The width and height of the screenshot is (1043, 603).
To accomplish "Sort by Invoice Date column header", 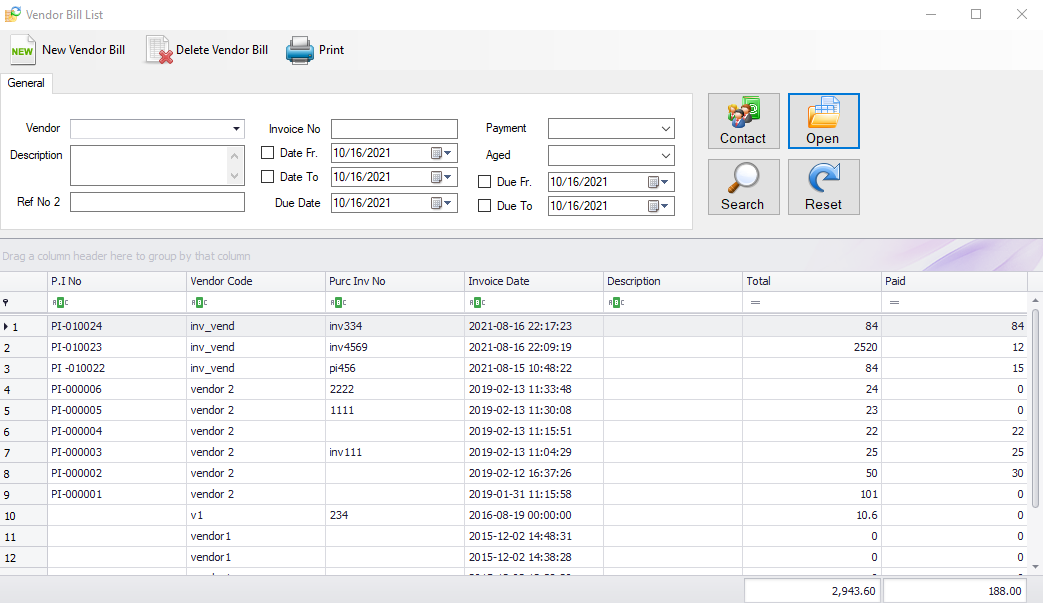I will [x=534, y=281].
